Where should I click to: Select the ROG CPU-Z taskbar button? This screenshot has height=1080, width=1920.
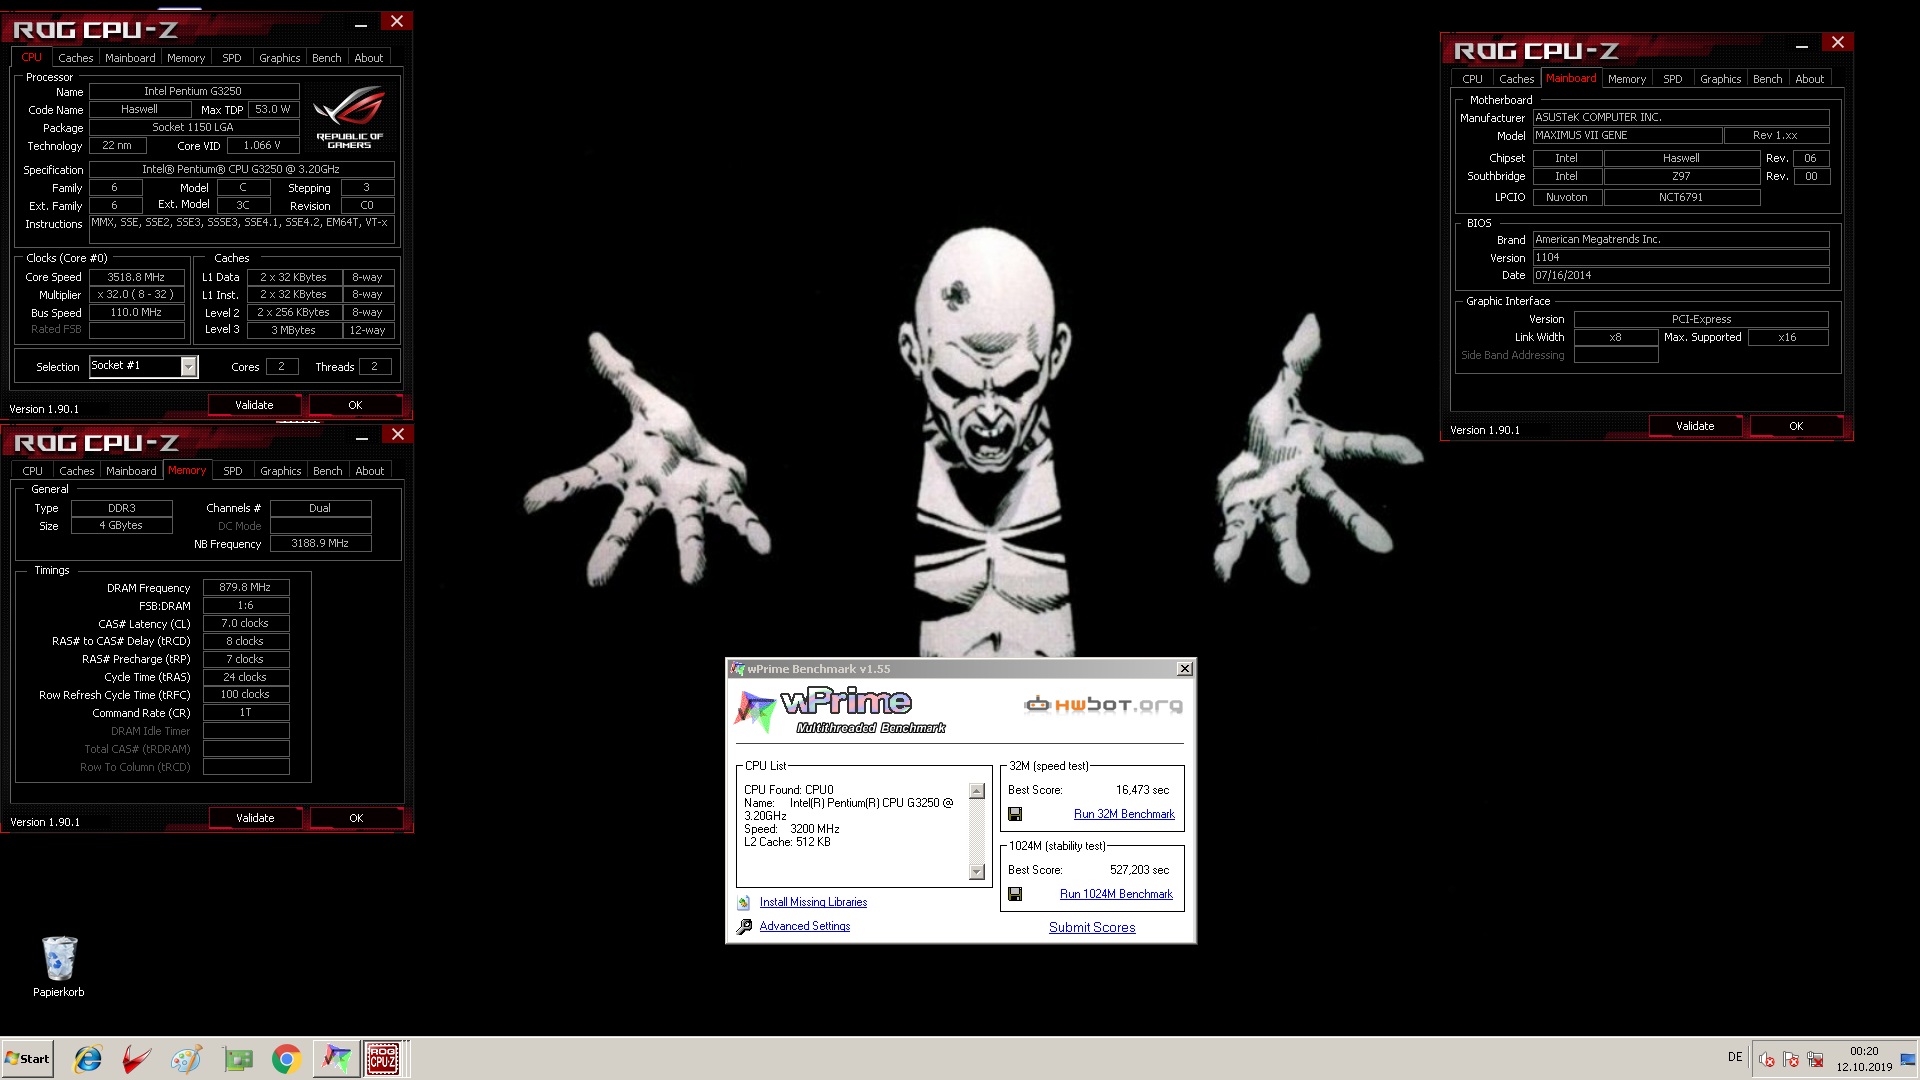coord(383,1059)
